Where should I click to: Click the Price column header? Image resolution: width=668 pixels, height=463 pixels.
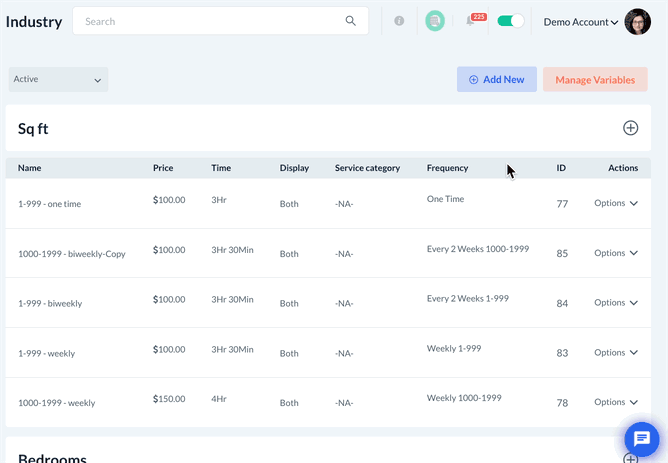click(163, 168)
